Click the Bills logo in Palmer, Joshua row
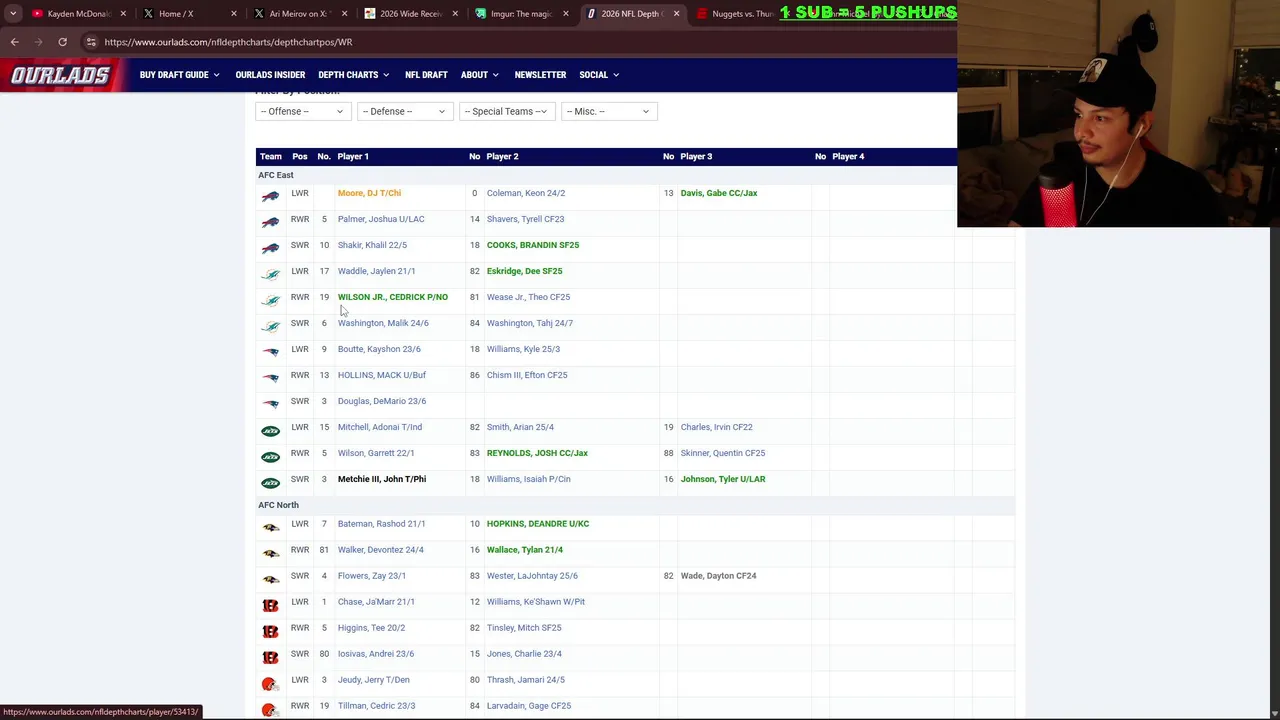 tap(270, 223)
